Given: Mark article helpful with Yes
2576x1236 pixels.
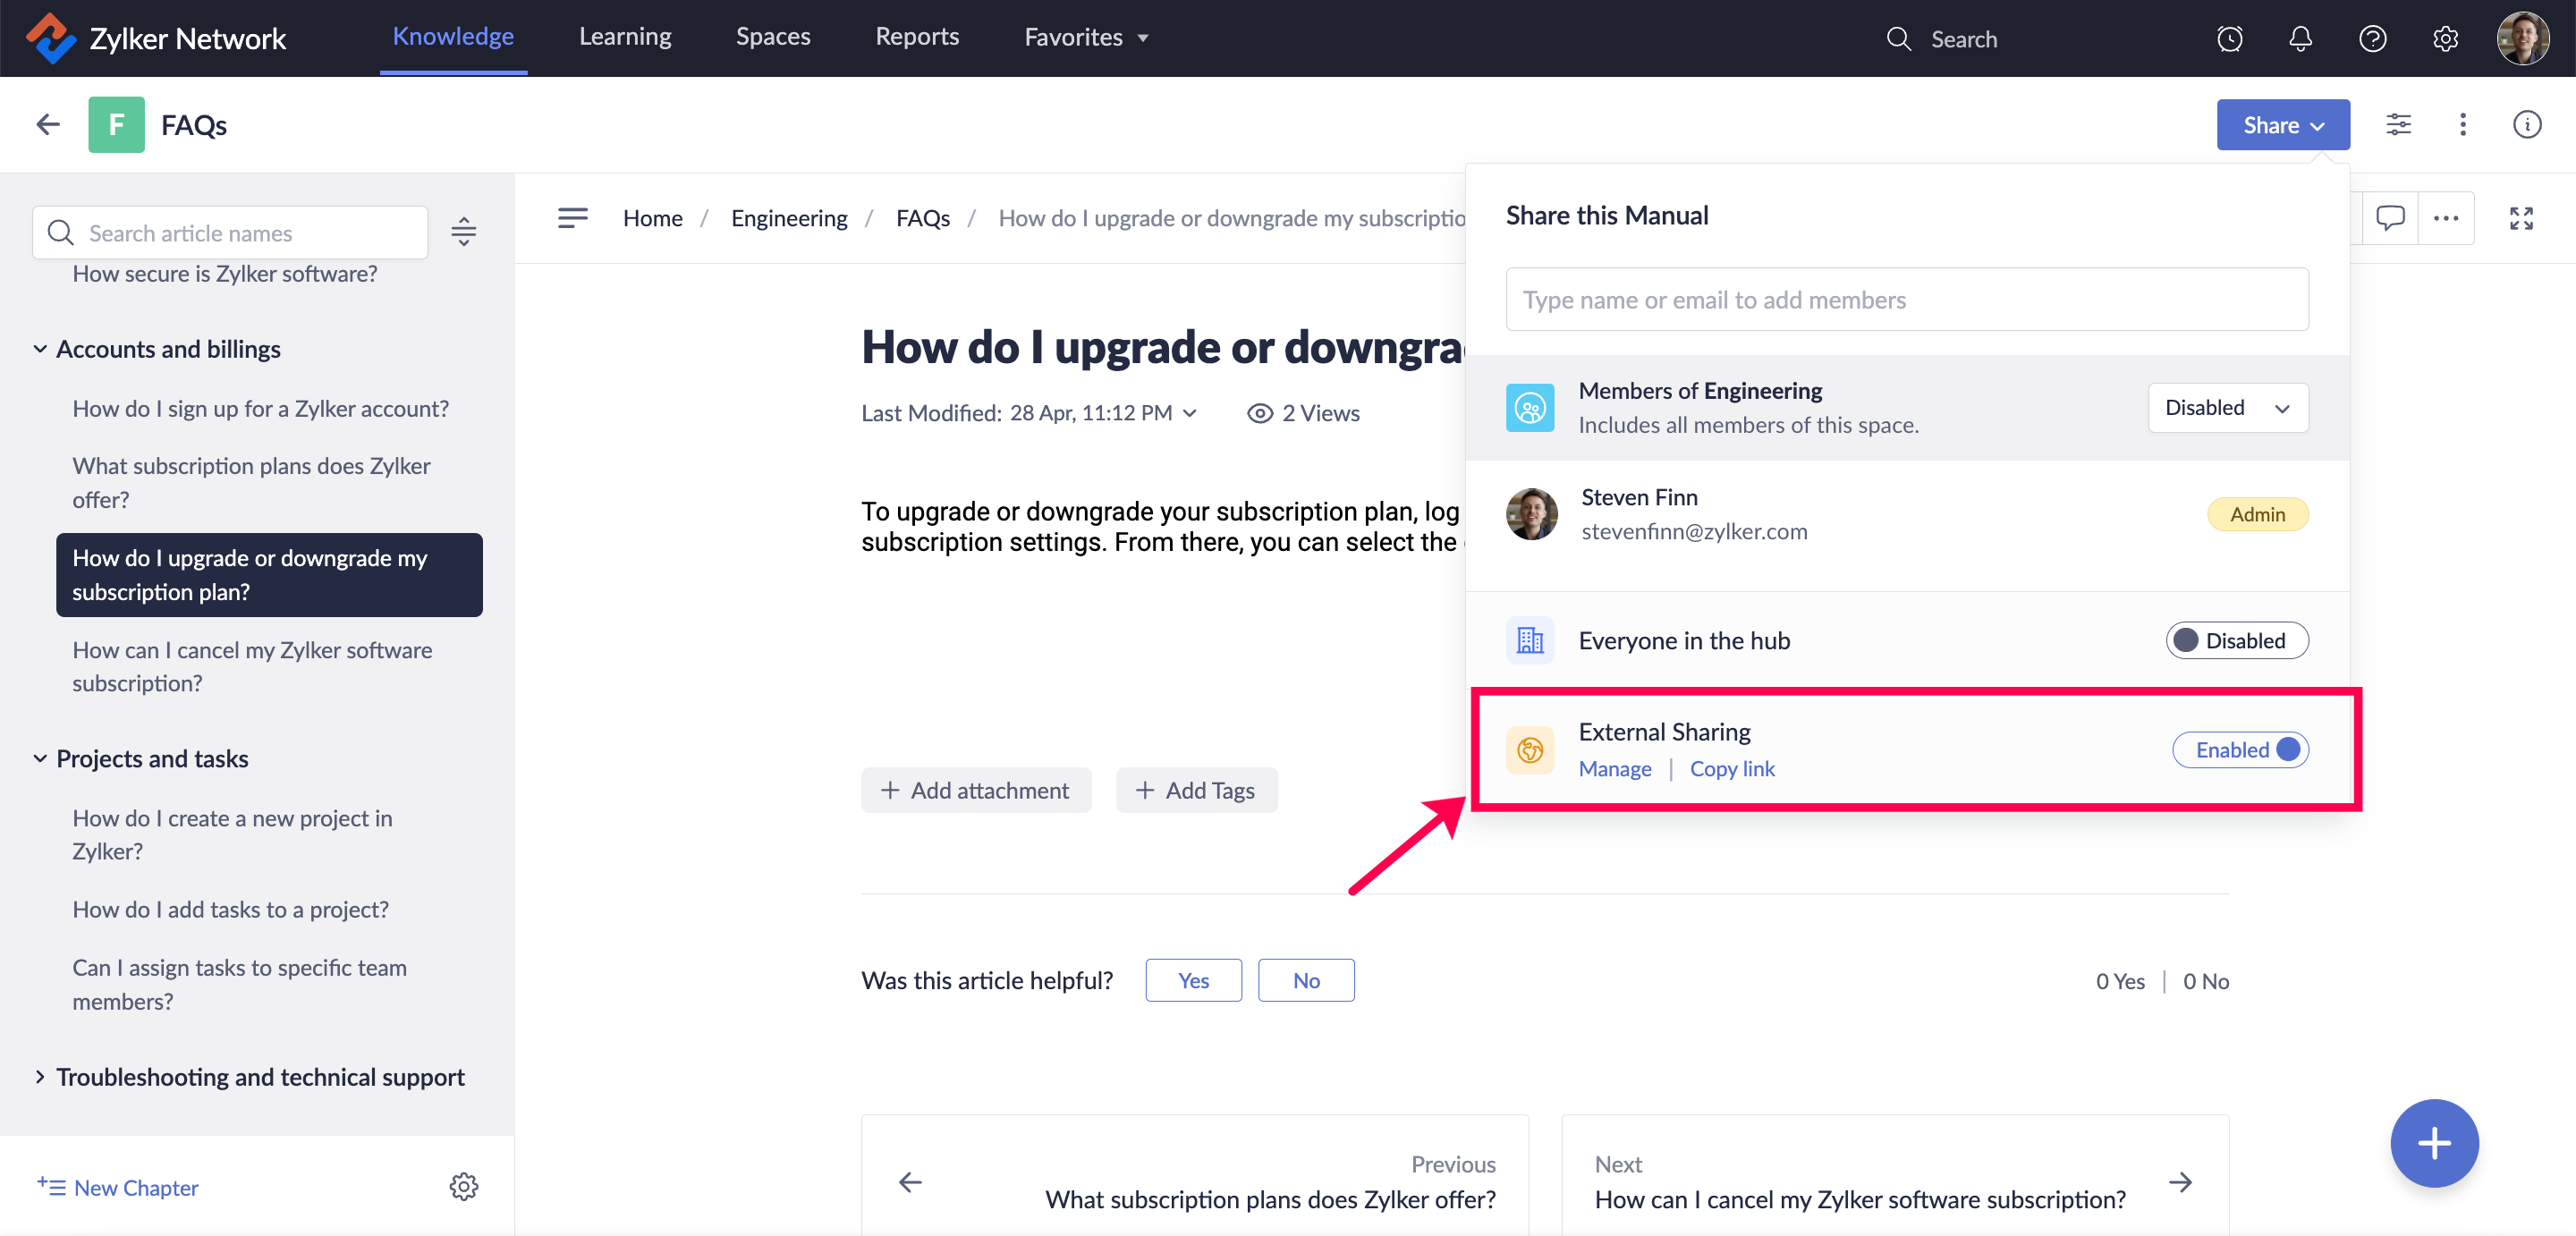Looking at the screenshot, I should pos(1193,980).
